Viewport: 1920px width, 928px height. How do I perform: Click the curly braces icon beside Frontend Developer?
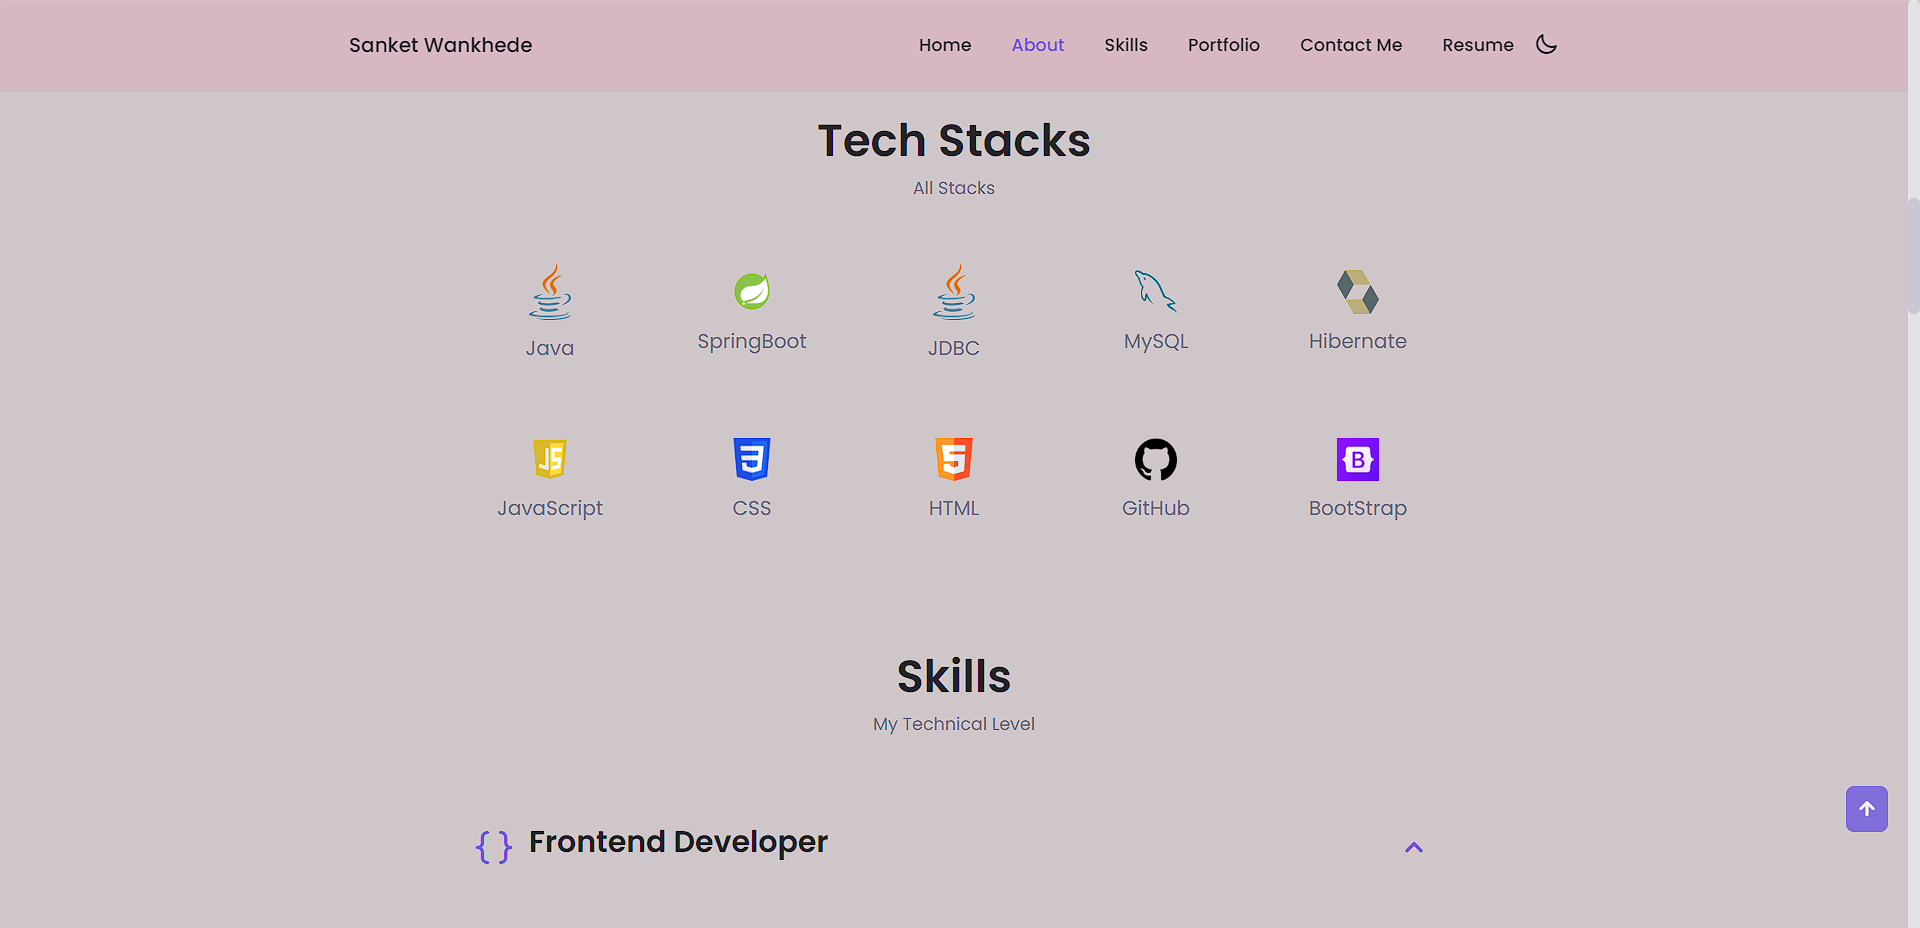492,846
